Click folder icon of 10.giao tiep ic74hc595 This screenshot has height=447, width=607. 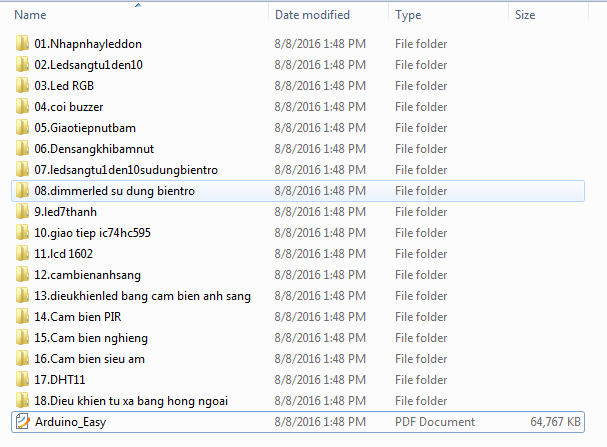click(x=22, y=233)
